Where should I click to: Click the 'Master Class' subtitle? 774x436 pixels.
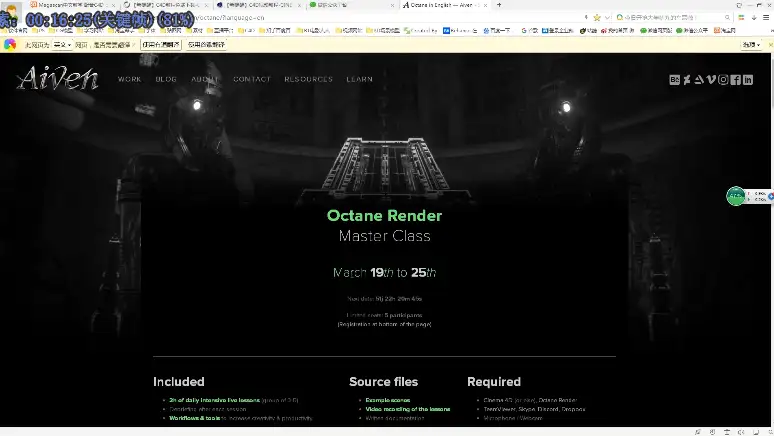click(x=385, y=236)
